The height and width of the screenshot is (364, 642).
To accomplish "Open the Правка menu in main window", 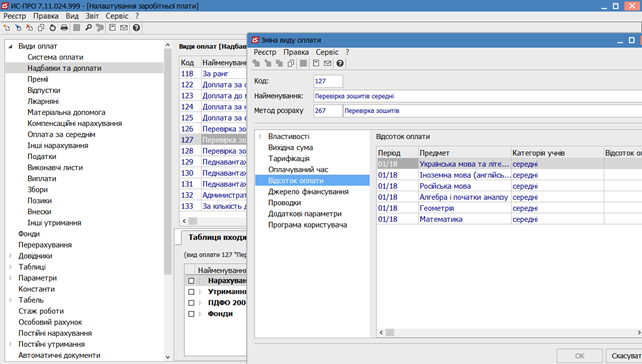I will coord(45,16).
